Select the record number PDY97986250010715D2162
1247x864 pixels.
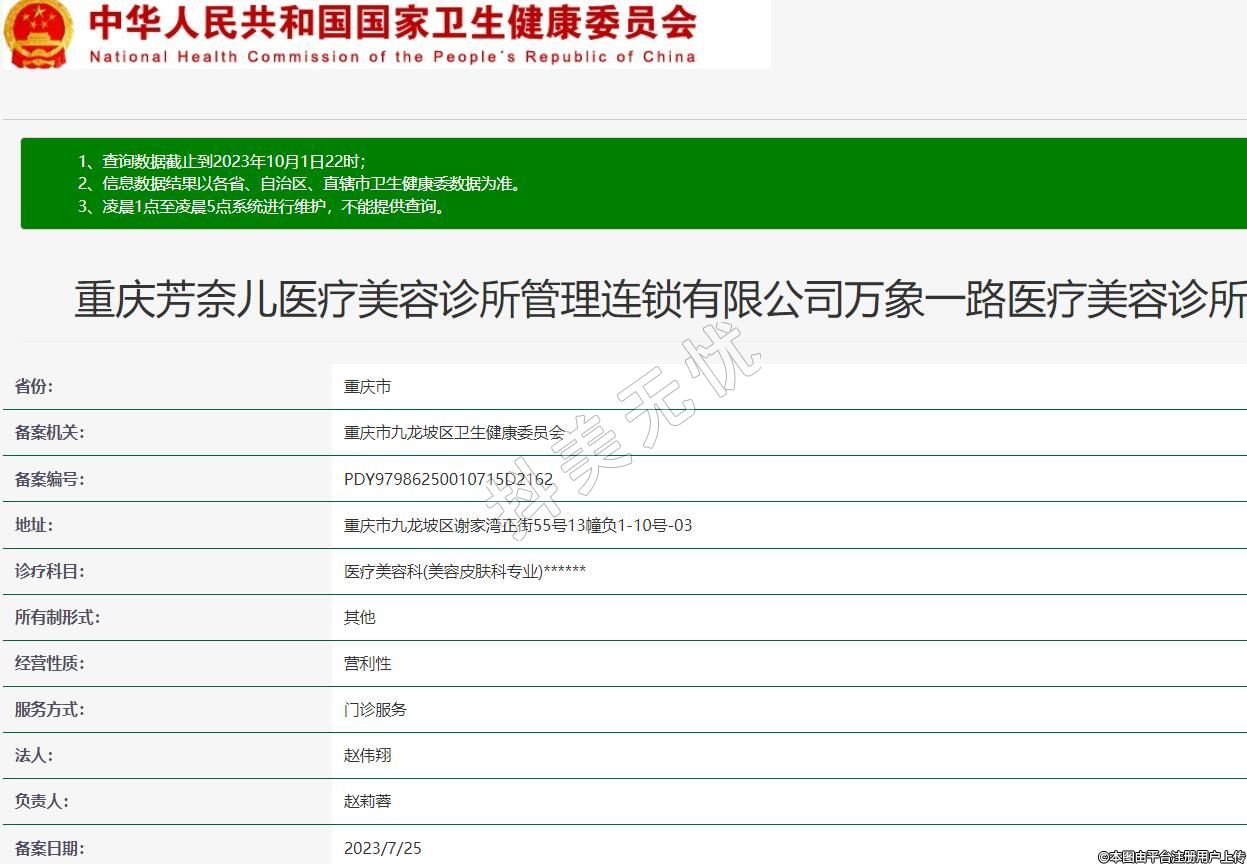tap(448, 479)
